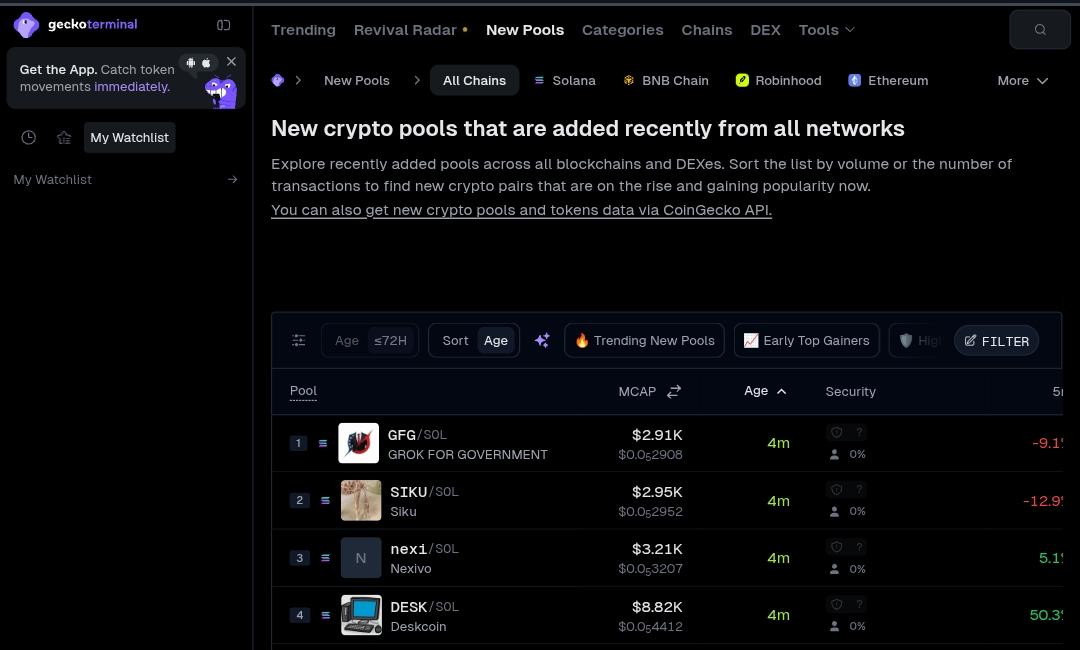Screen dimensions: 1080x650
Task: Click GROK FOR GOVERNMENT pool name
Action: coord(468,454)
